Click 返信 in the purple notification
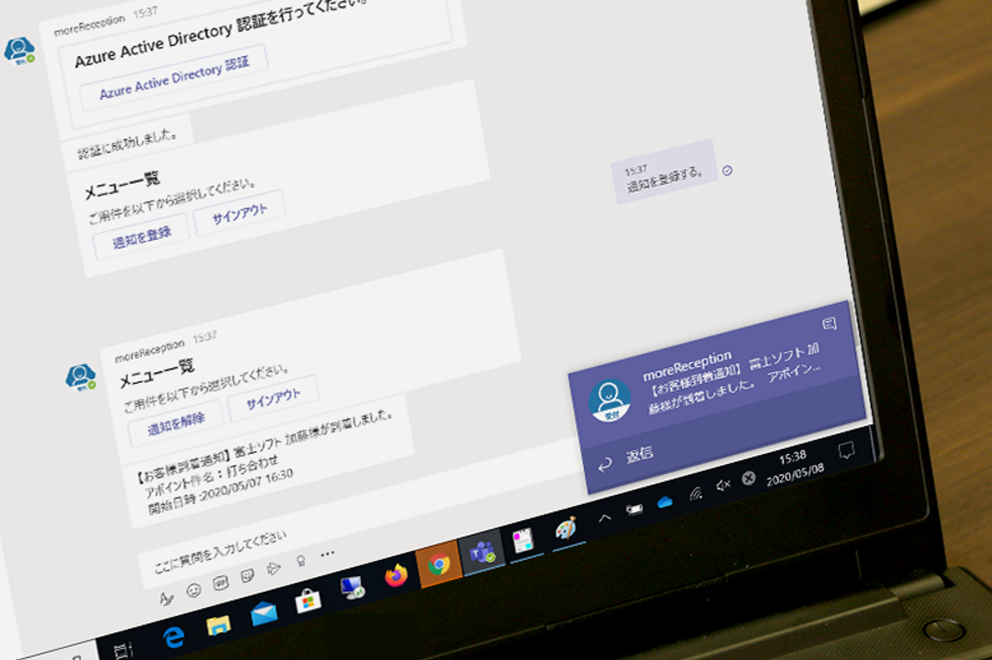This screenshot has height=660, width=992. pyautogui.click(x=639, y=455)
